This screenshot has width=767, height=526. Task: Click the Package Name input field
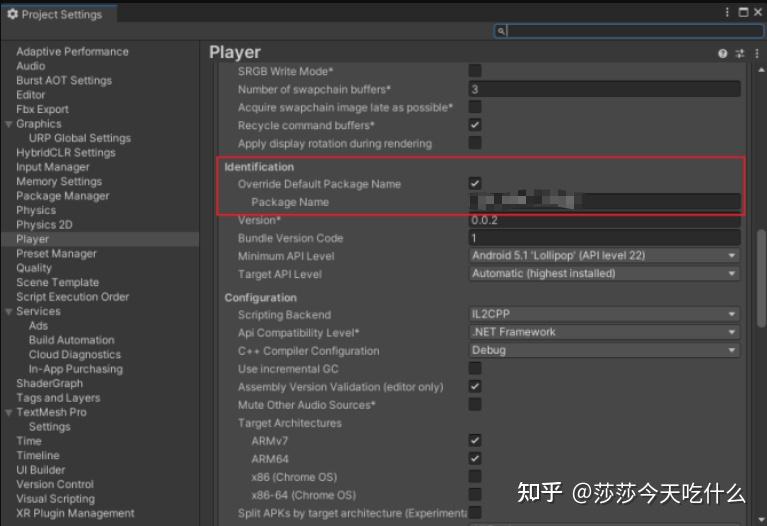click(604, 202)
